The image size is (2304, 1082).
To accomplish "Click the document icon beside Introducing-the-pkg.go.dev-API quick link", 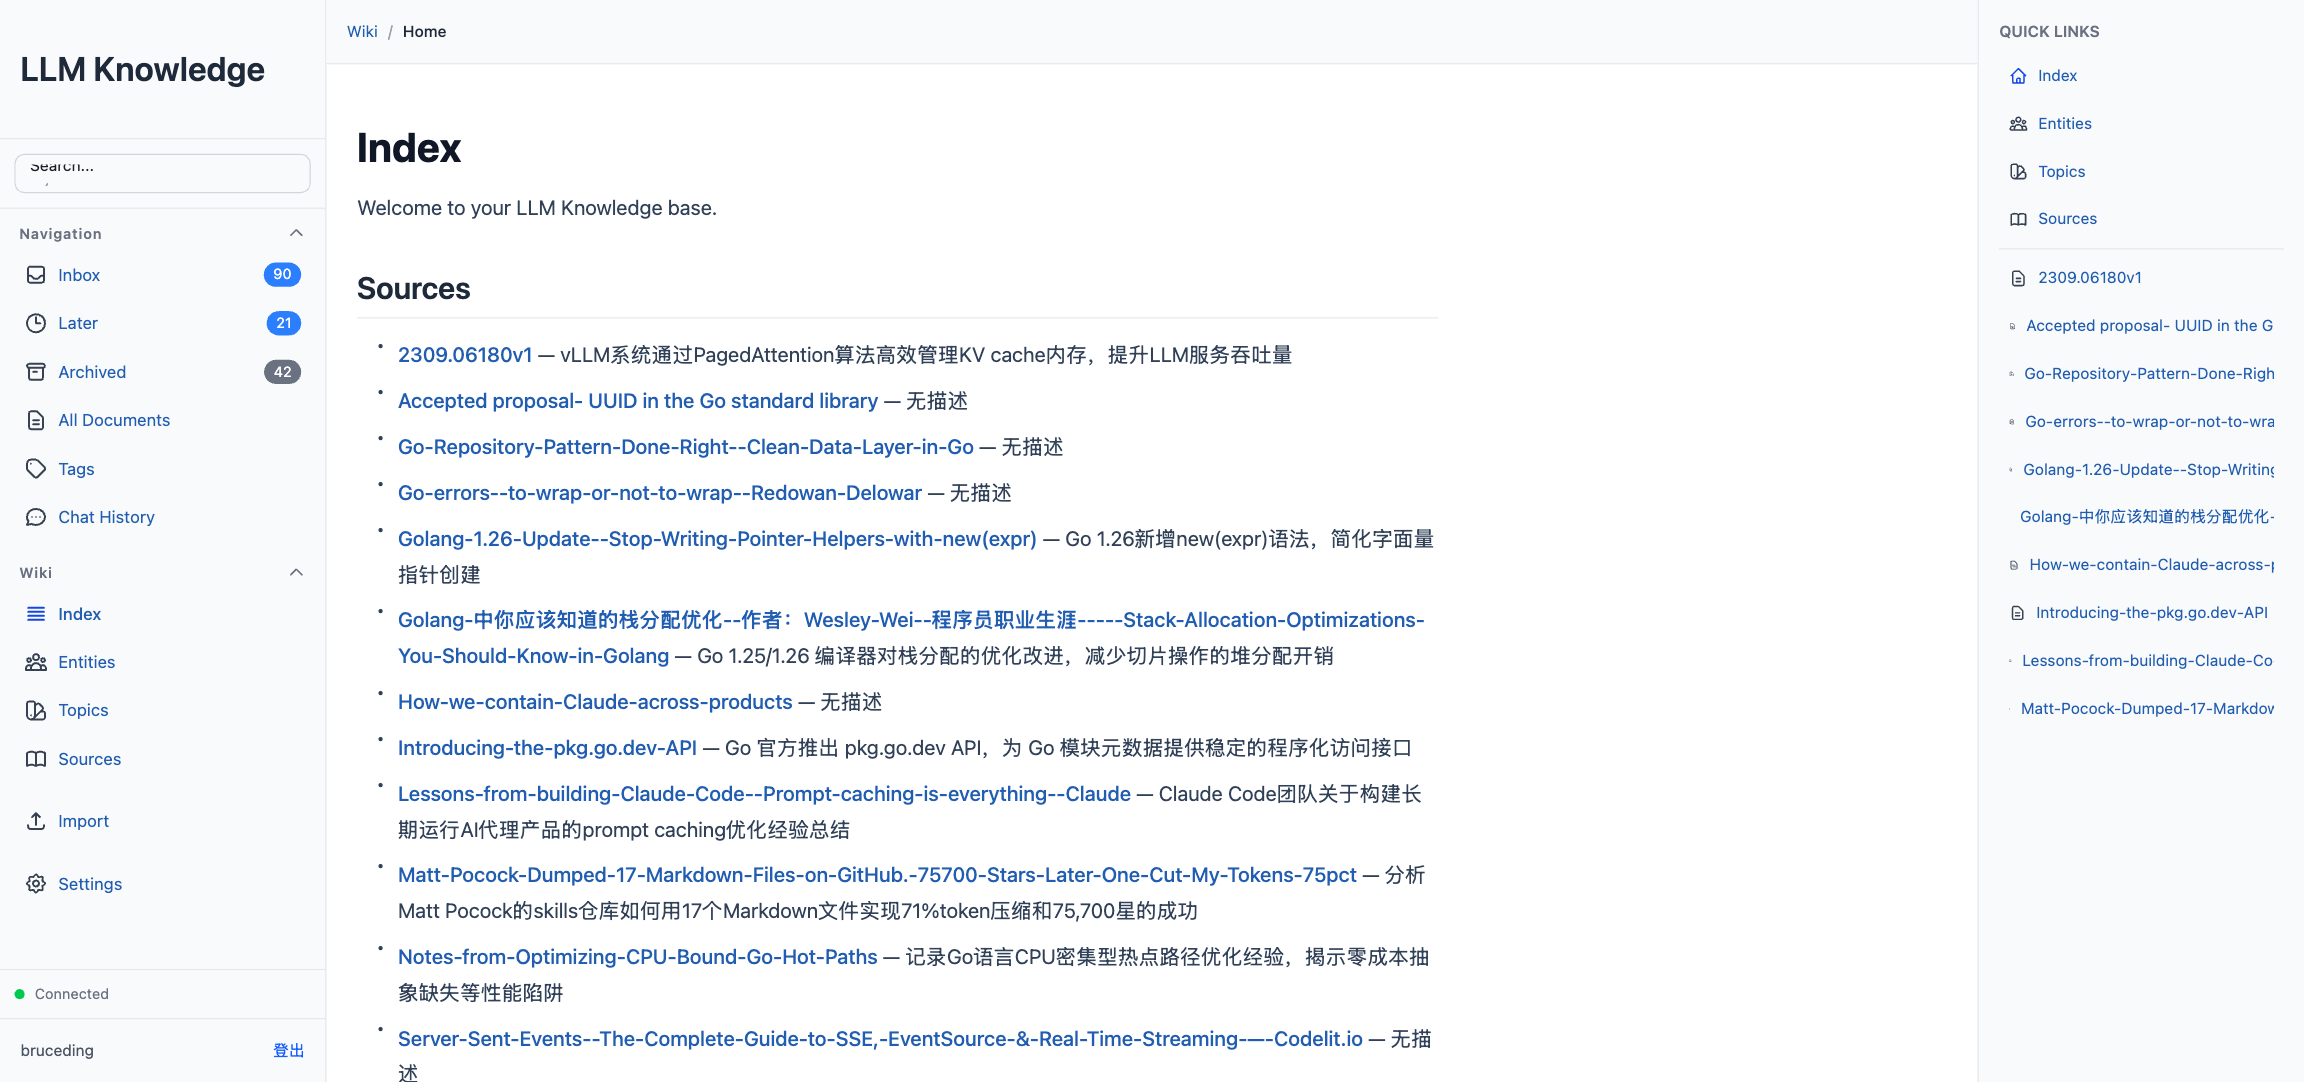I will point(2018,613).
